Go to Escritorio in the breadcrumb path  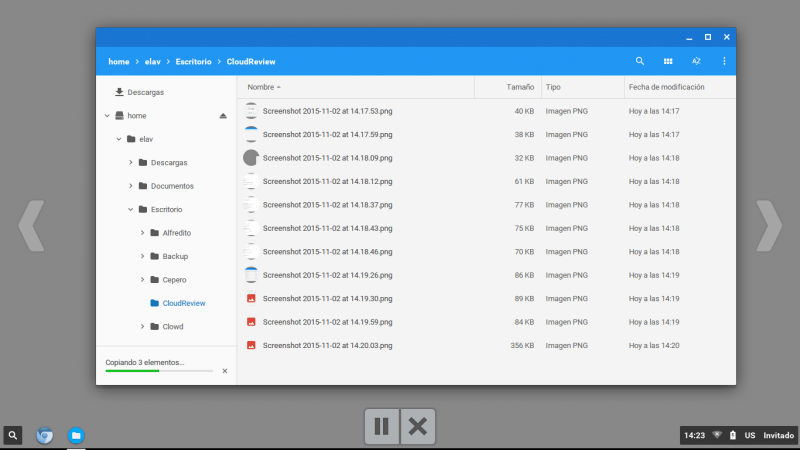coord(193,62)
